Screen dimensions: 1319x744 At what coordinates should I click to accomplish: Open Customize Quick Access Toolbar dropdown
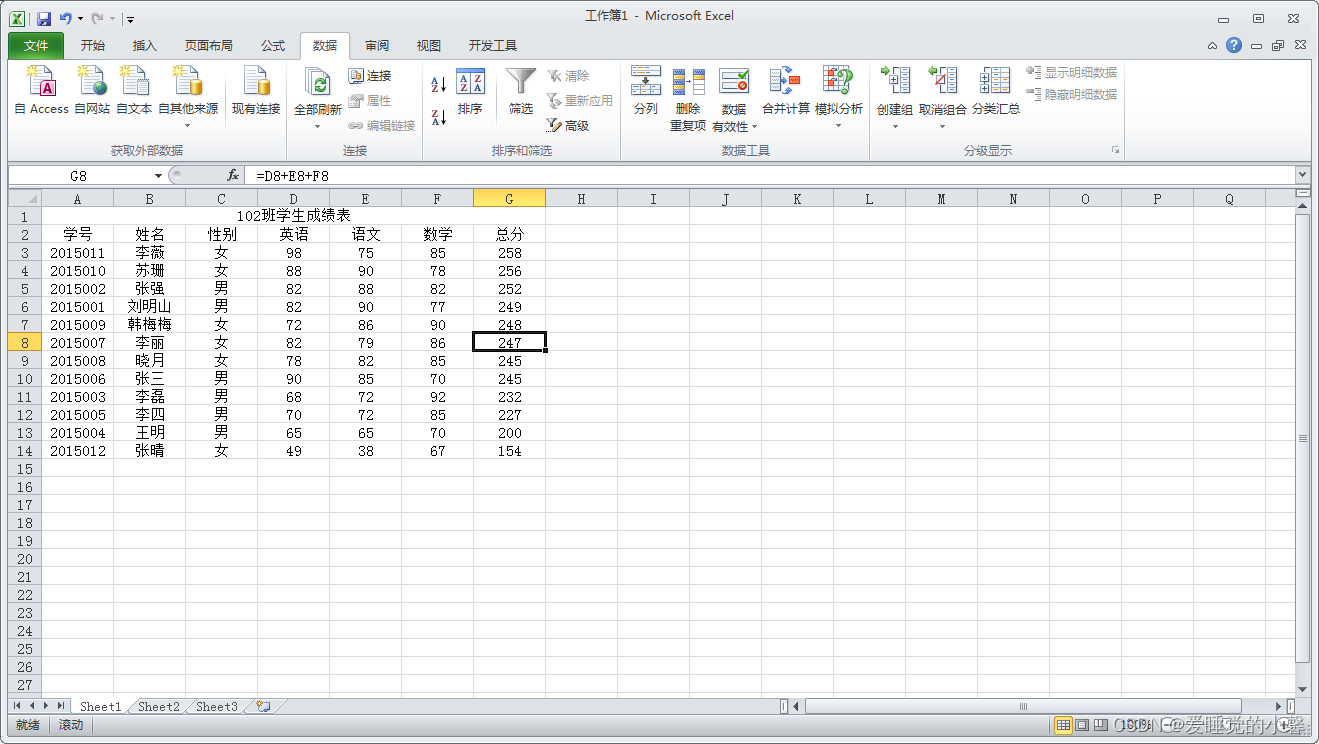[131, 19]
